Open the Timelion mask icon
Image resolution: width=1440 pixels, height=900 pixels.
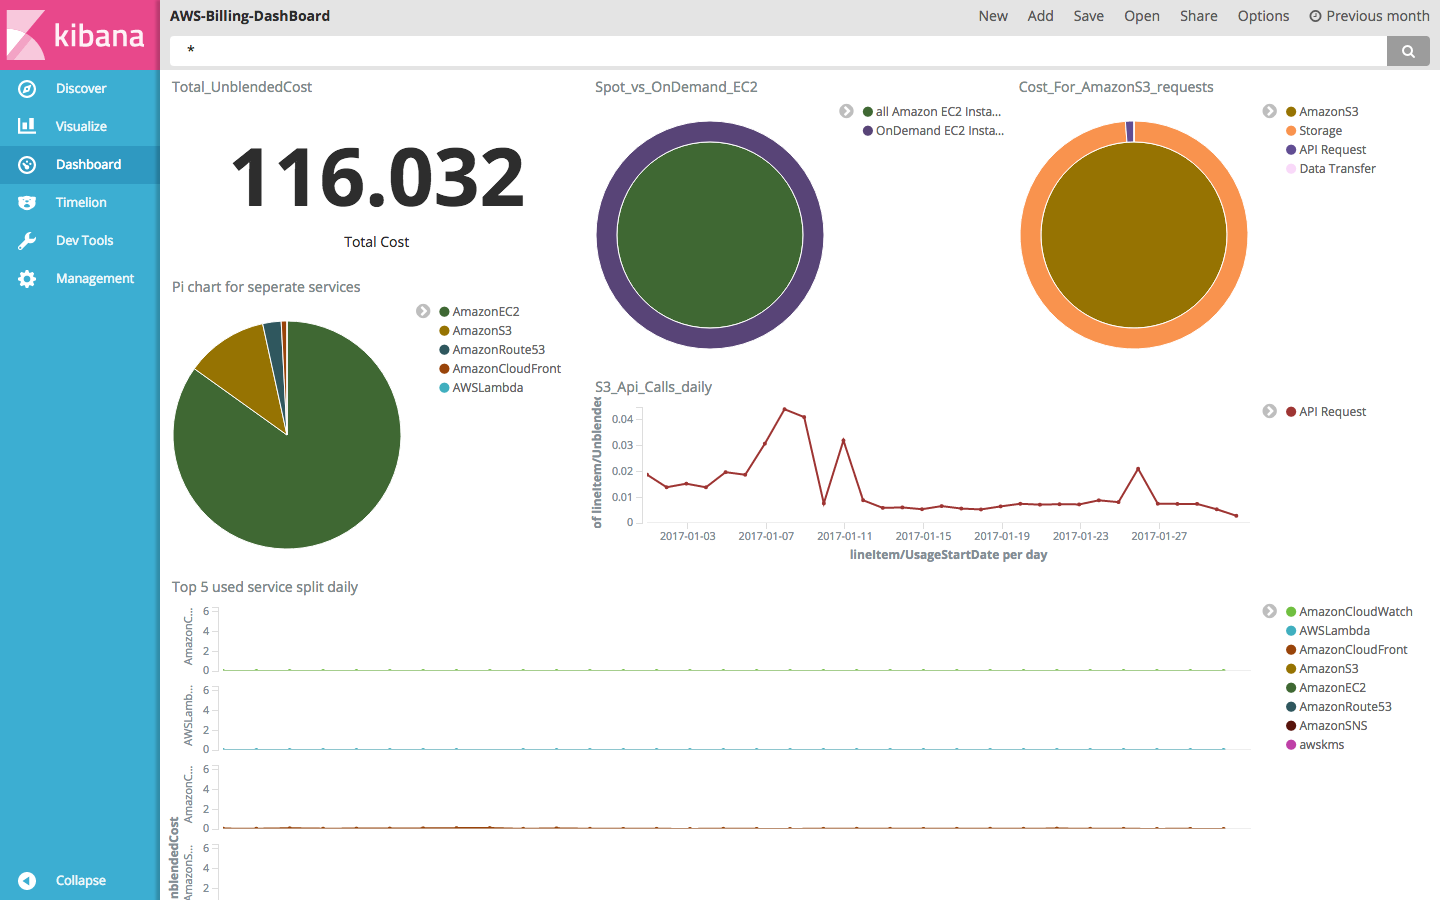(x=27, y=202)
